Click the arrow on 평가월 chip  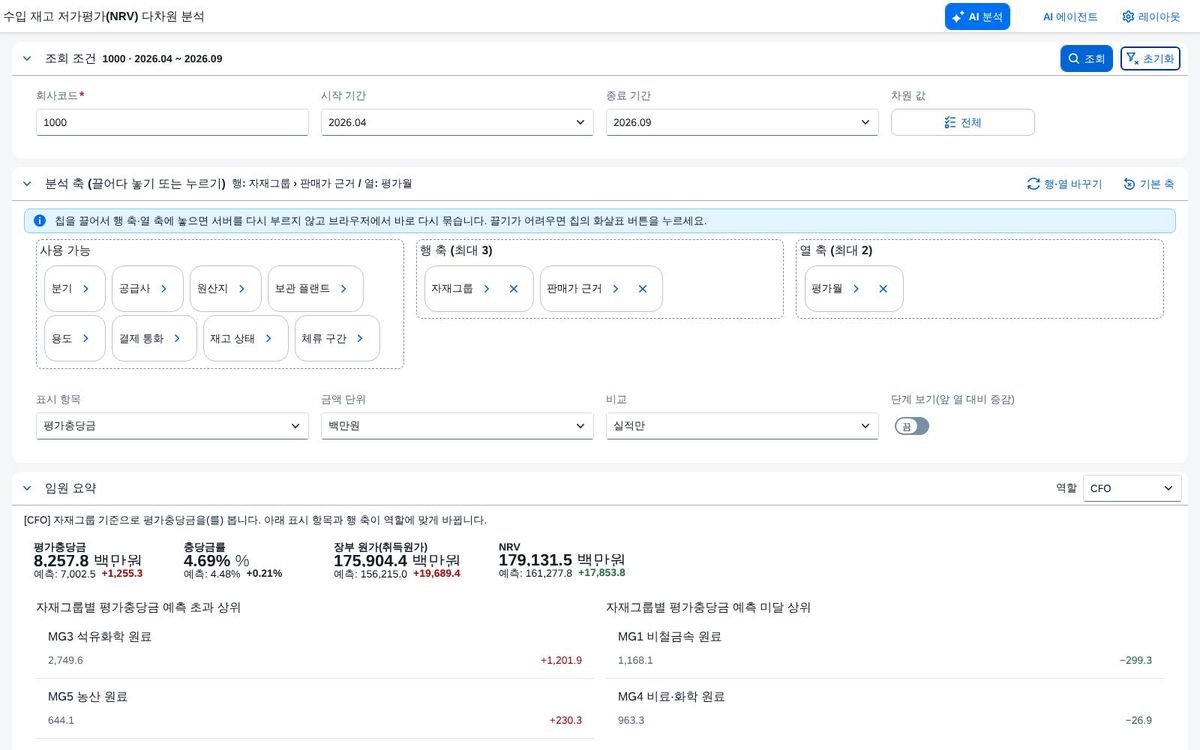click(x=856, y=289)
